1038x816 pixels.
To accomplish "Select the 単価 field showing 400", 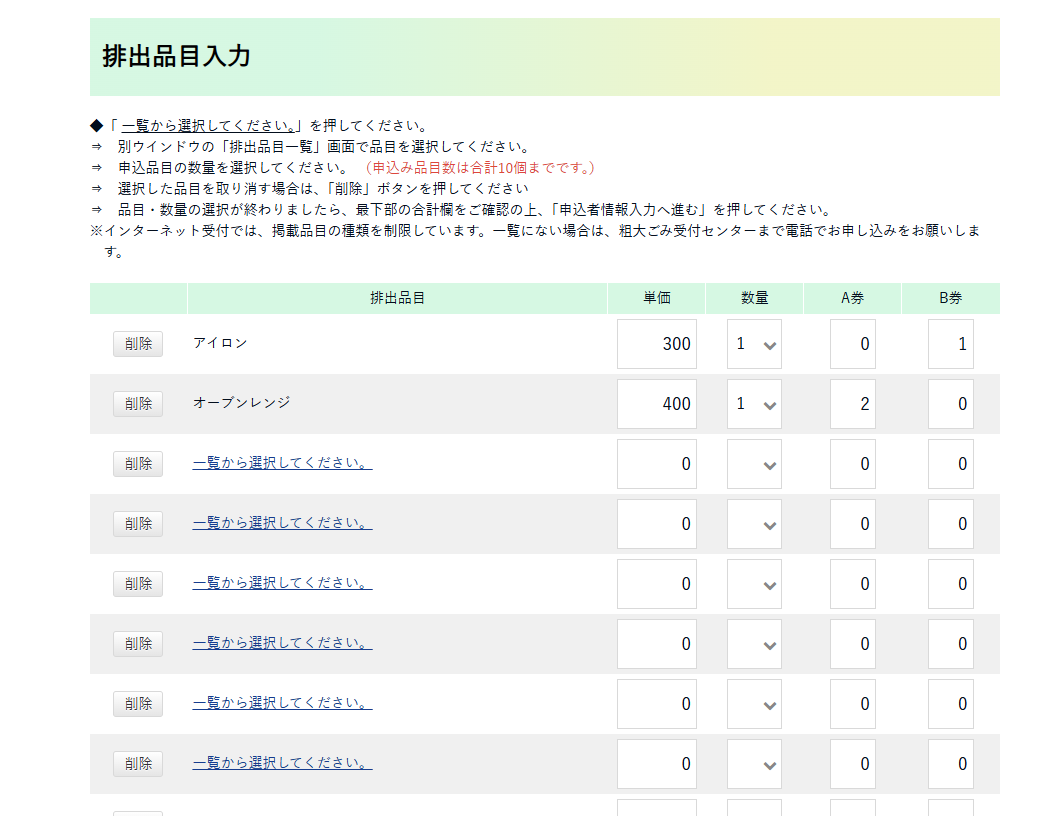I will coord(656,404).
